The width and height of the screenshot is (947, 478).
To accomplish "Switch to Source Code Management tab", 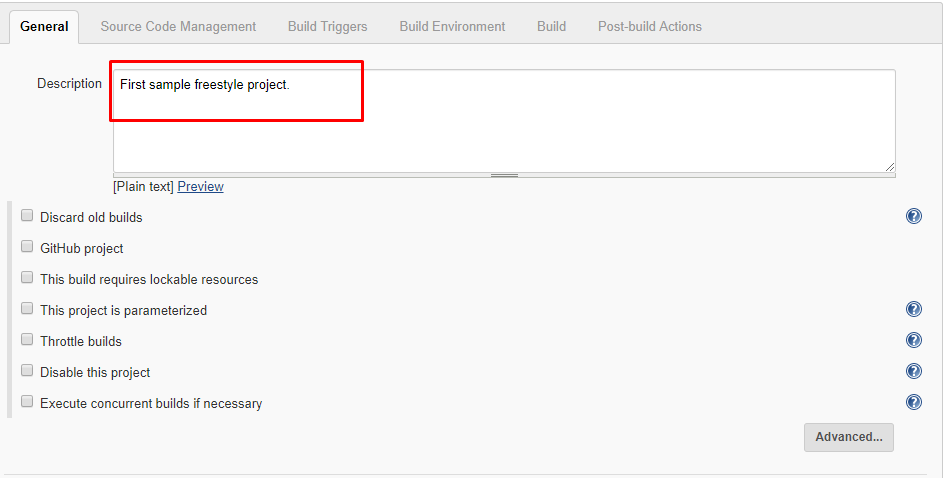I will [x=178, y=27].
